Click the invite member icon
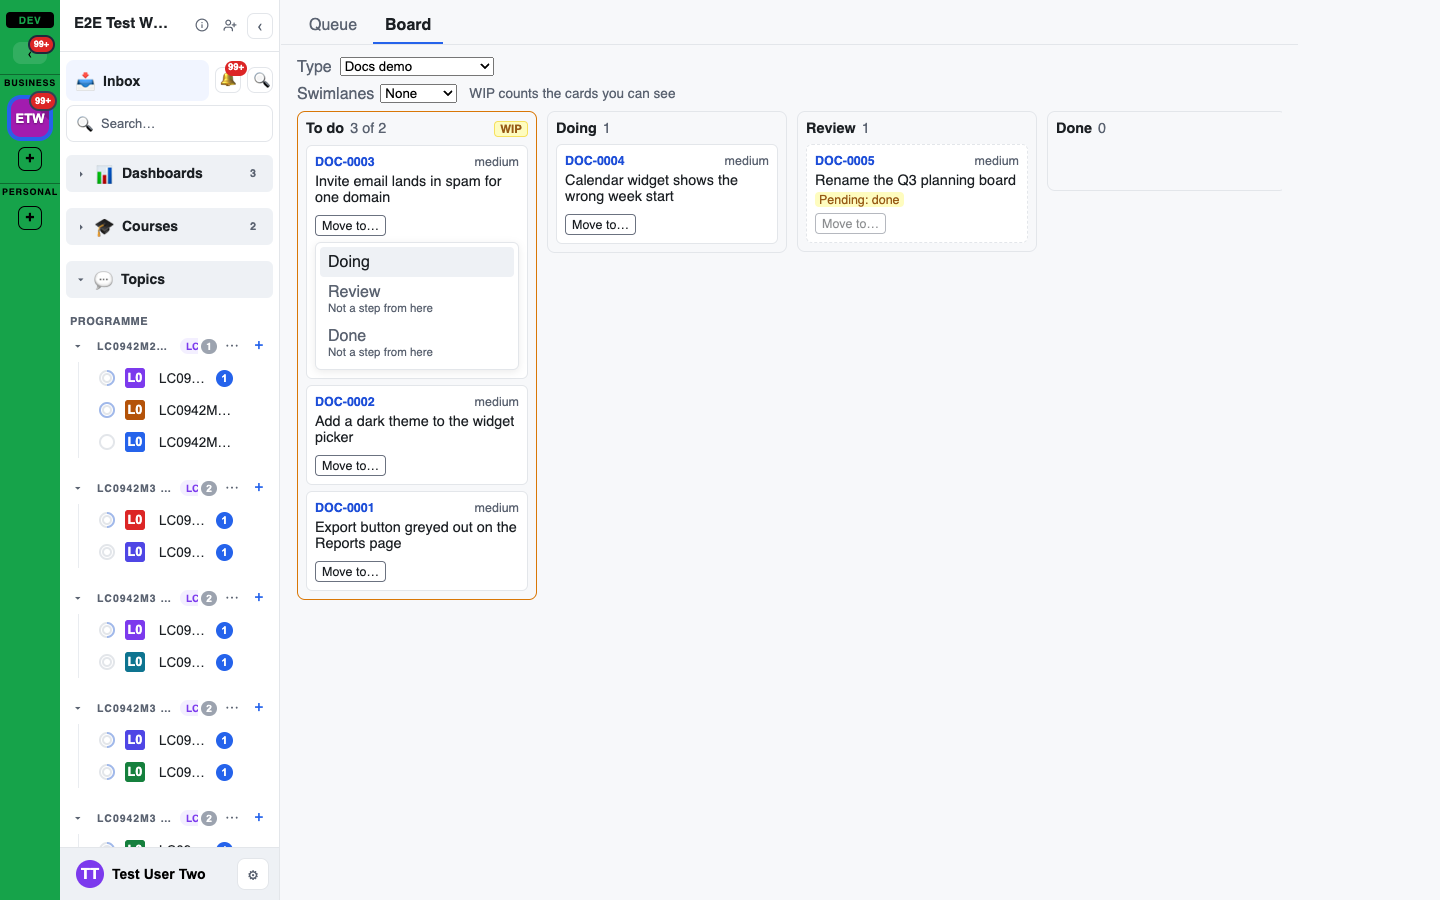1440x900 pixels. tap(230, 25)
